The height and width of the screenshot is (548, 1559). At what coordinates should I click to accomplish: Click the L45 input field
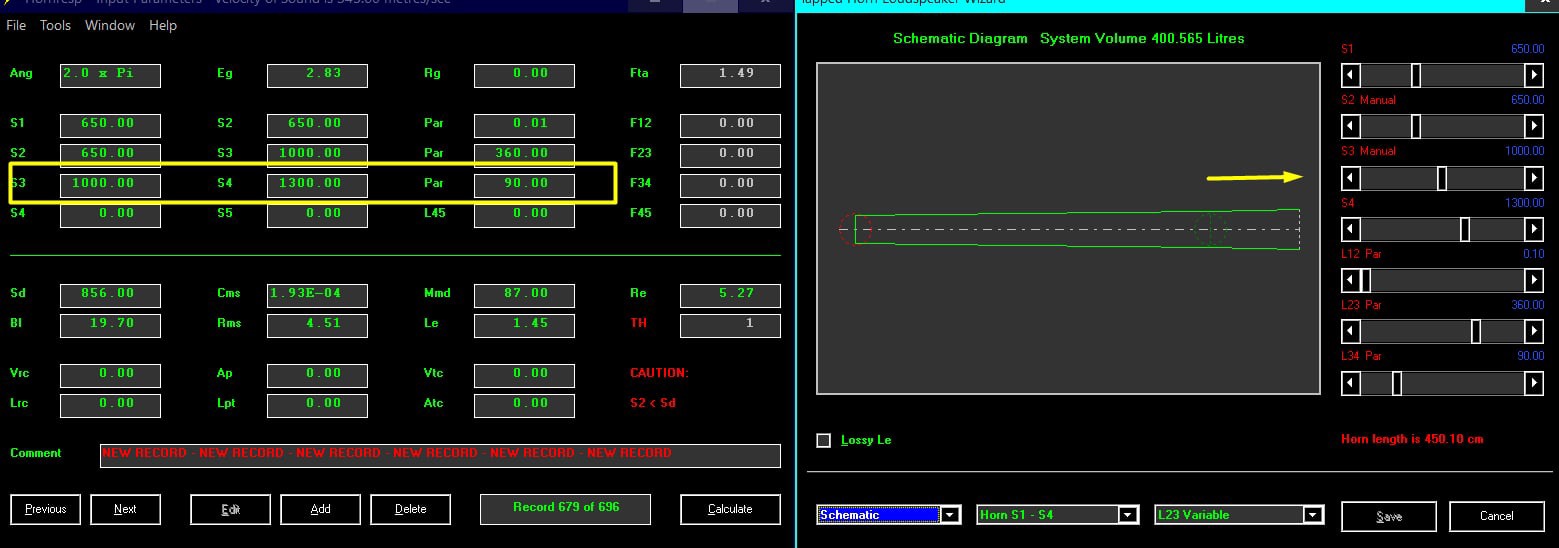coord(524,216)
